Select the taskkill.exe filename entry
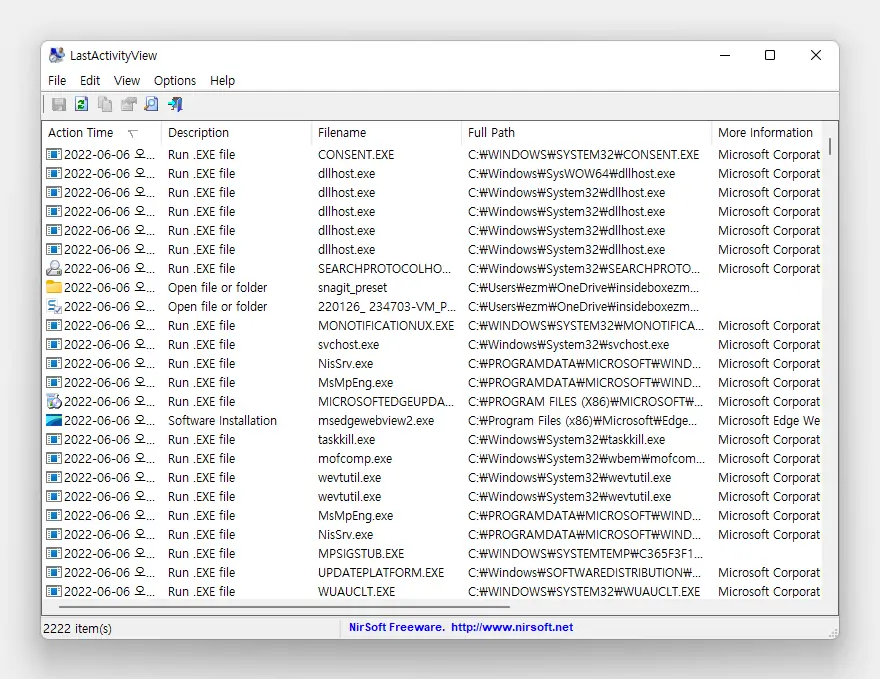The width and height of the screenshot is (880, 679). [346, 440]
